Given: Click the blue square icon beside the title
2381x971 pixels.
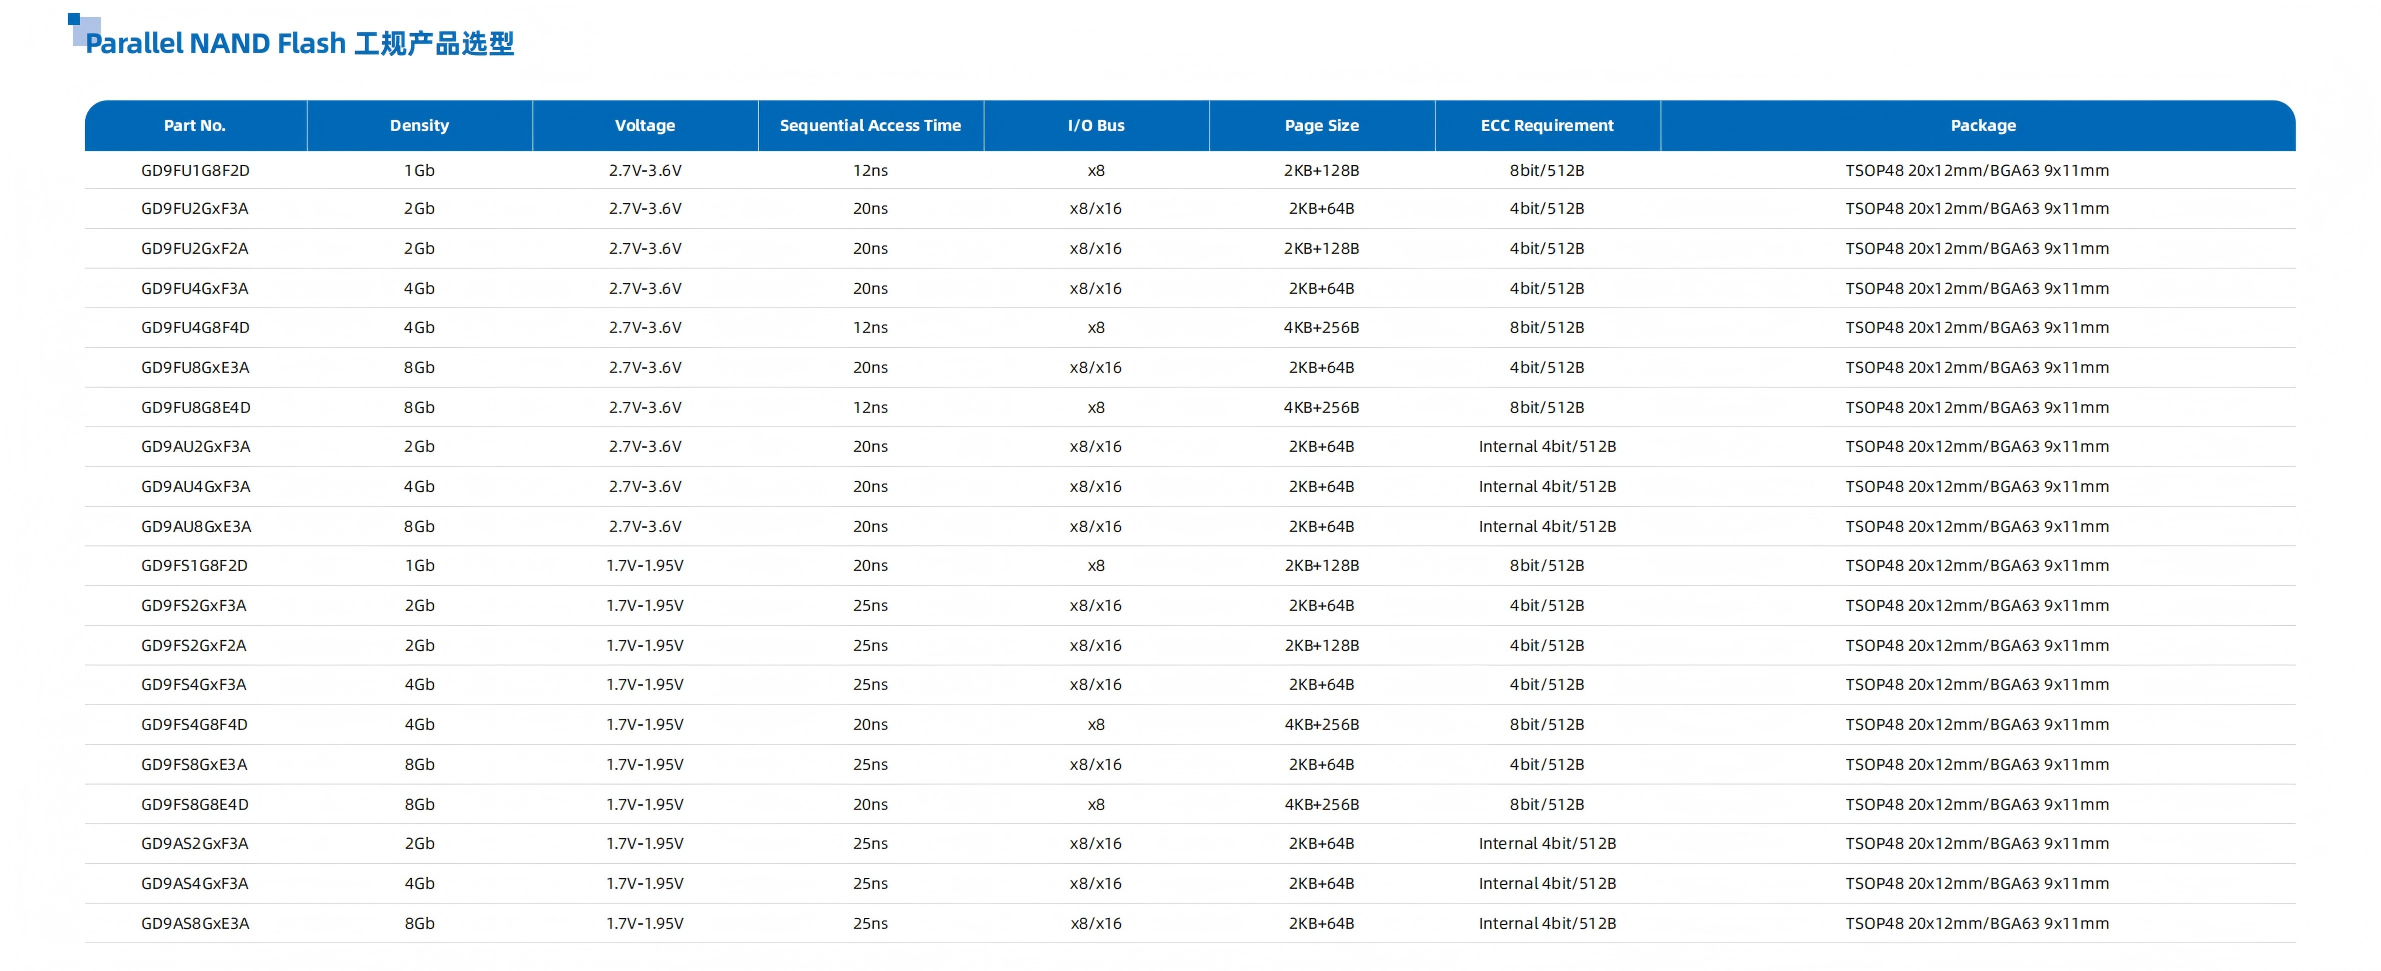Looking at the screenshot, I should coord(82,27).
